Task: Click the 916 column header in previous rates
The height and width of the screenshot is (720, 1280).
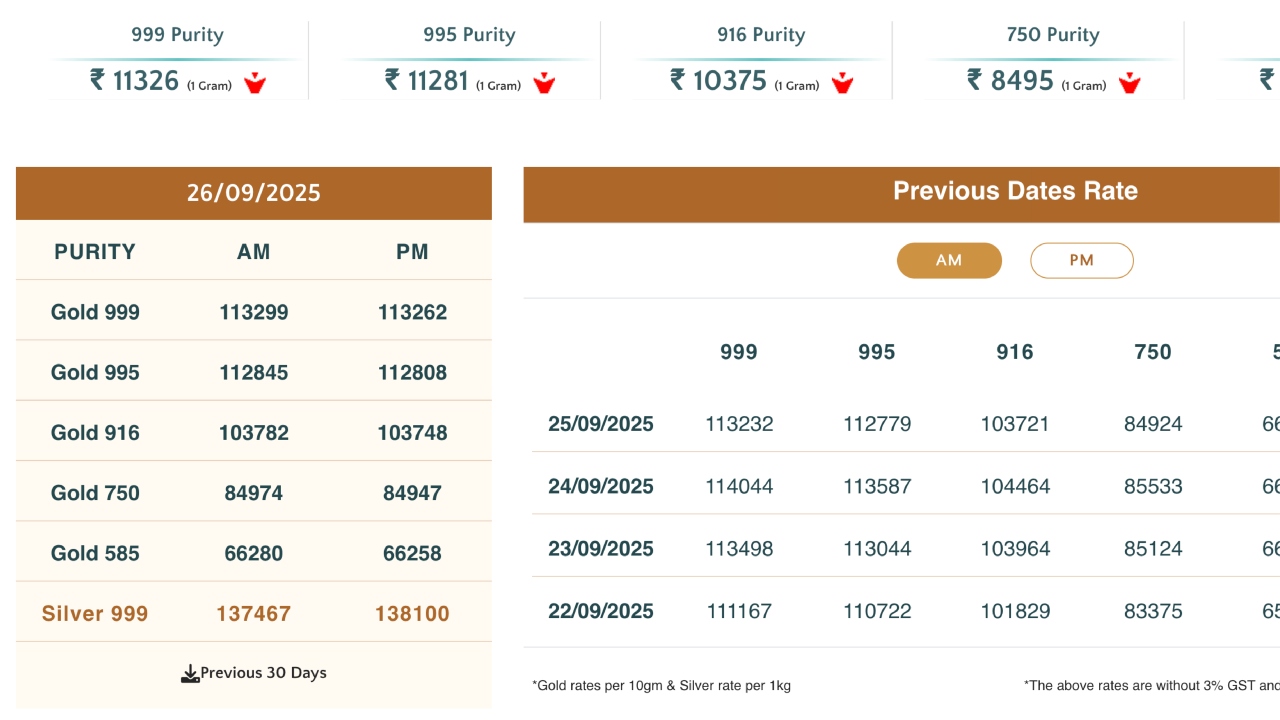Action: point(1015,352)
